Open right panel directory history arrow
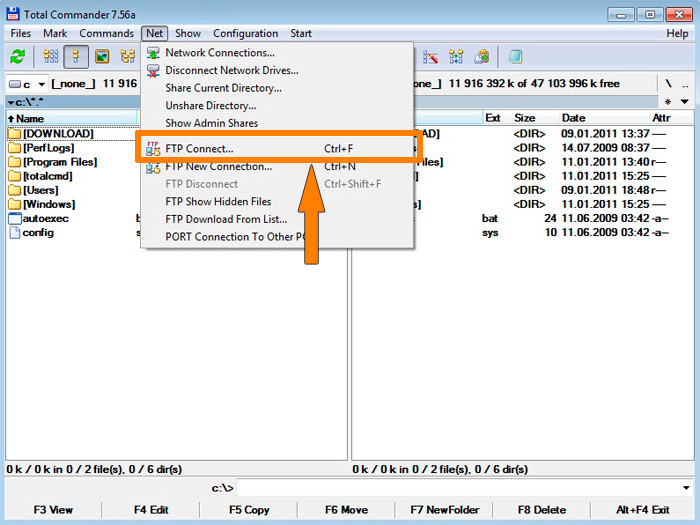 pyautogui.click(x=685, y=102)
